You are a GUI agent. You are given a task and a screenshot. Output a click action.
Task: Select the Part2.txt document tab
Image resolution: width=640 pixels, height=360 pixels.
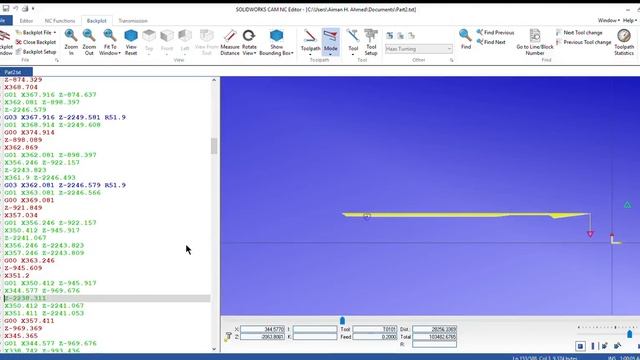(15, 72)
